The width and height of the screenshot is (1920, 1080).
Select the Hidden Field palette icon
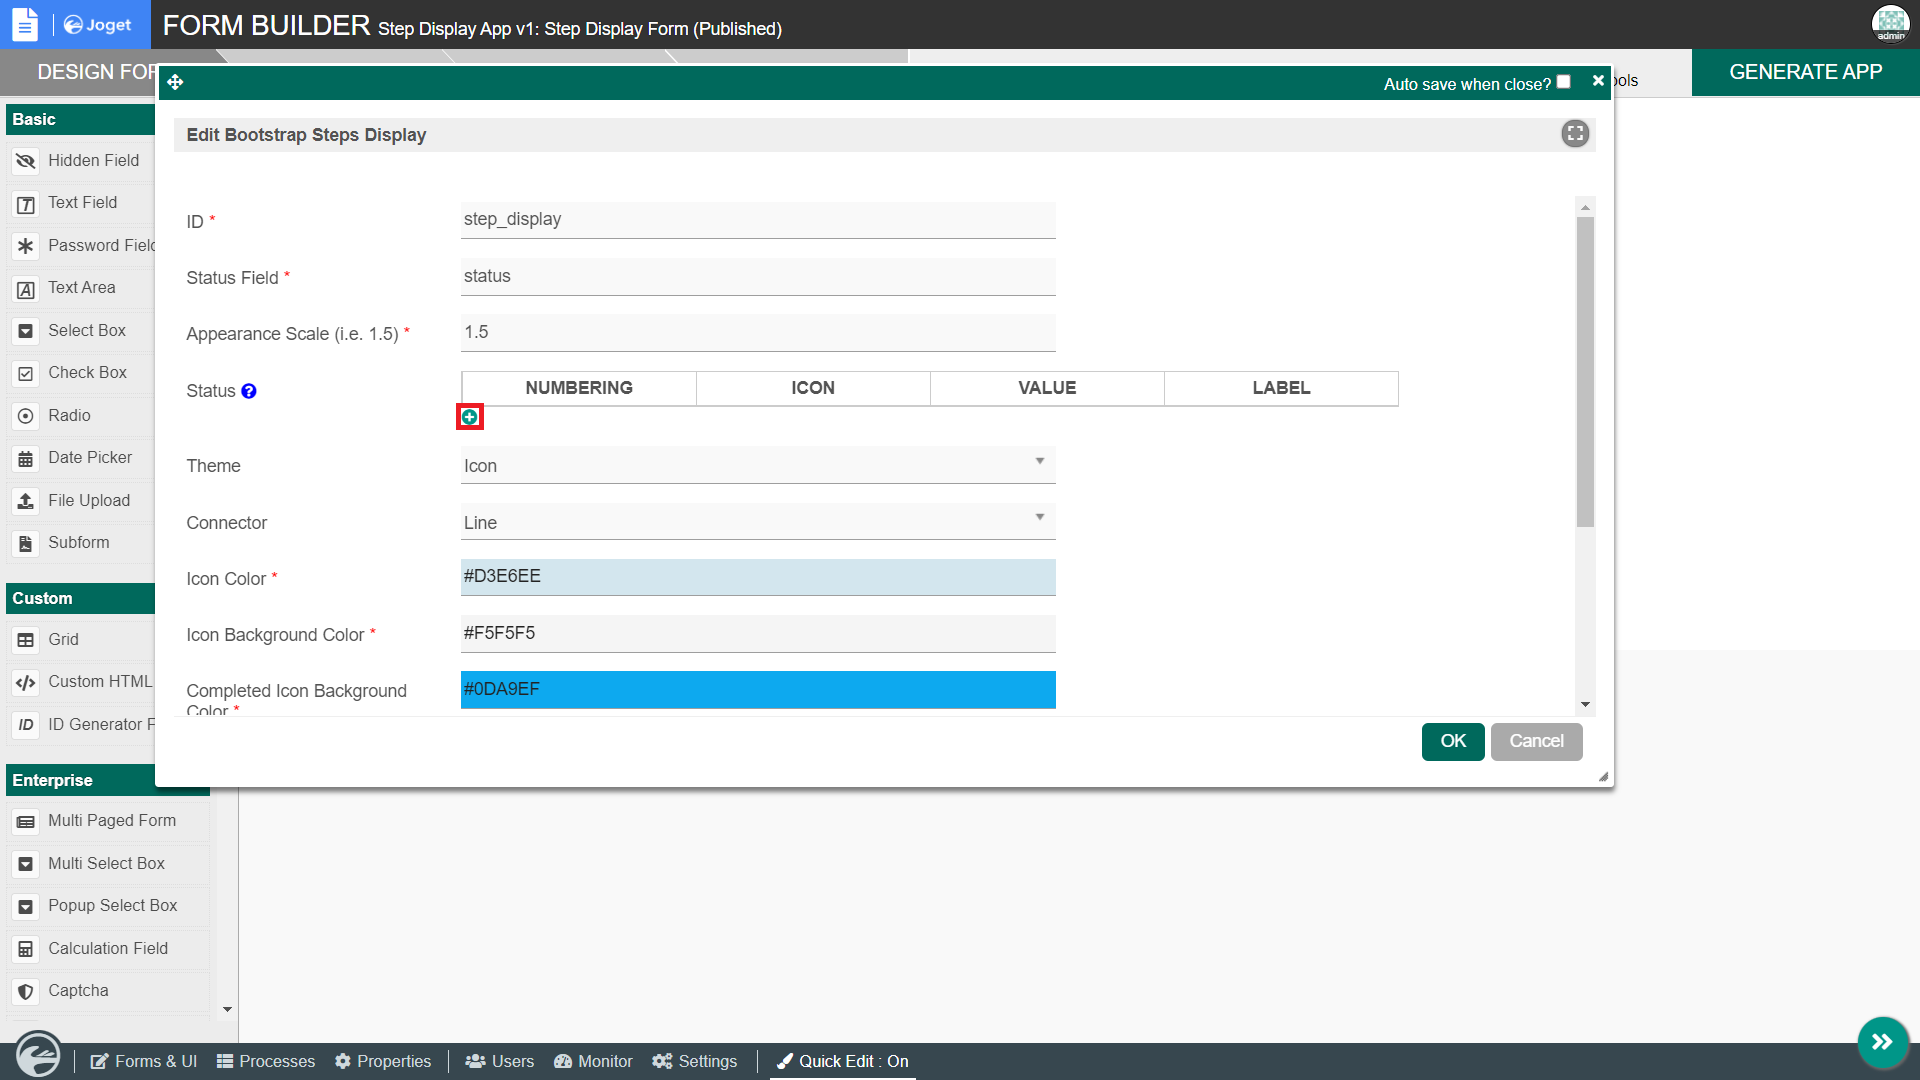tap(26, 161)
